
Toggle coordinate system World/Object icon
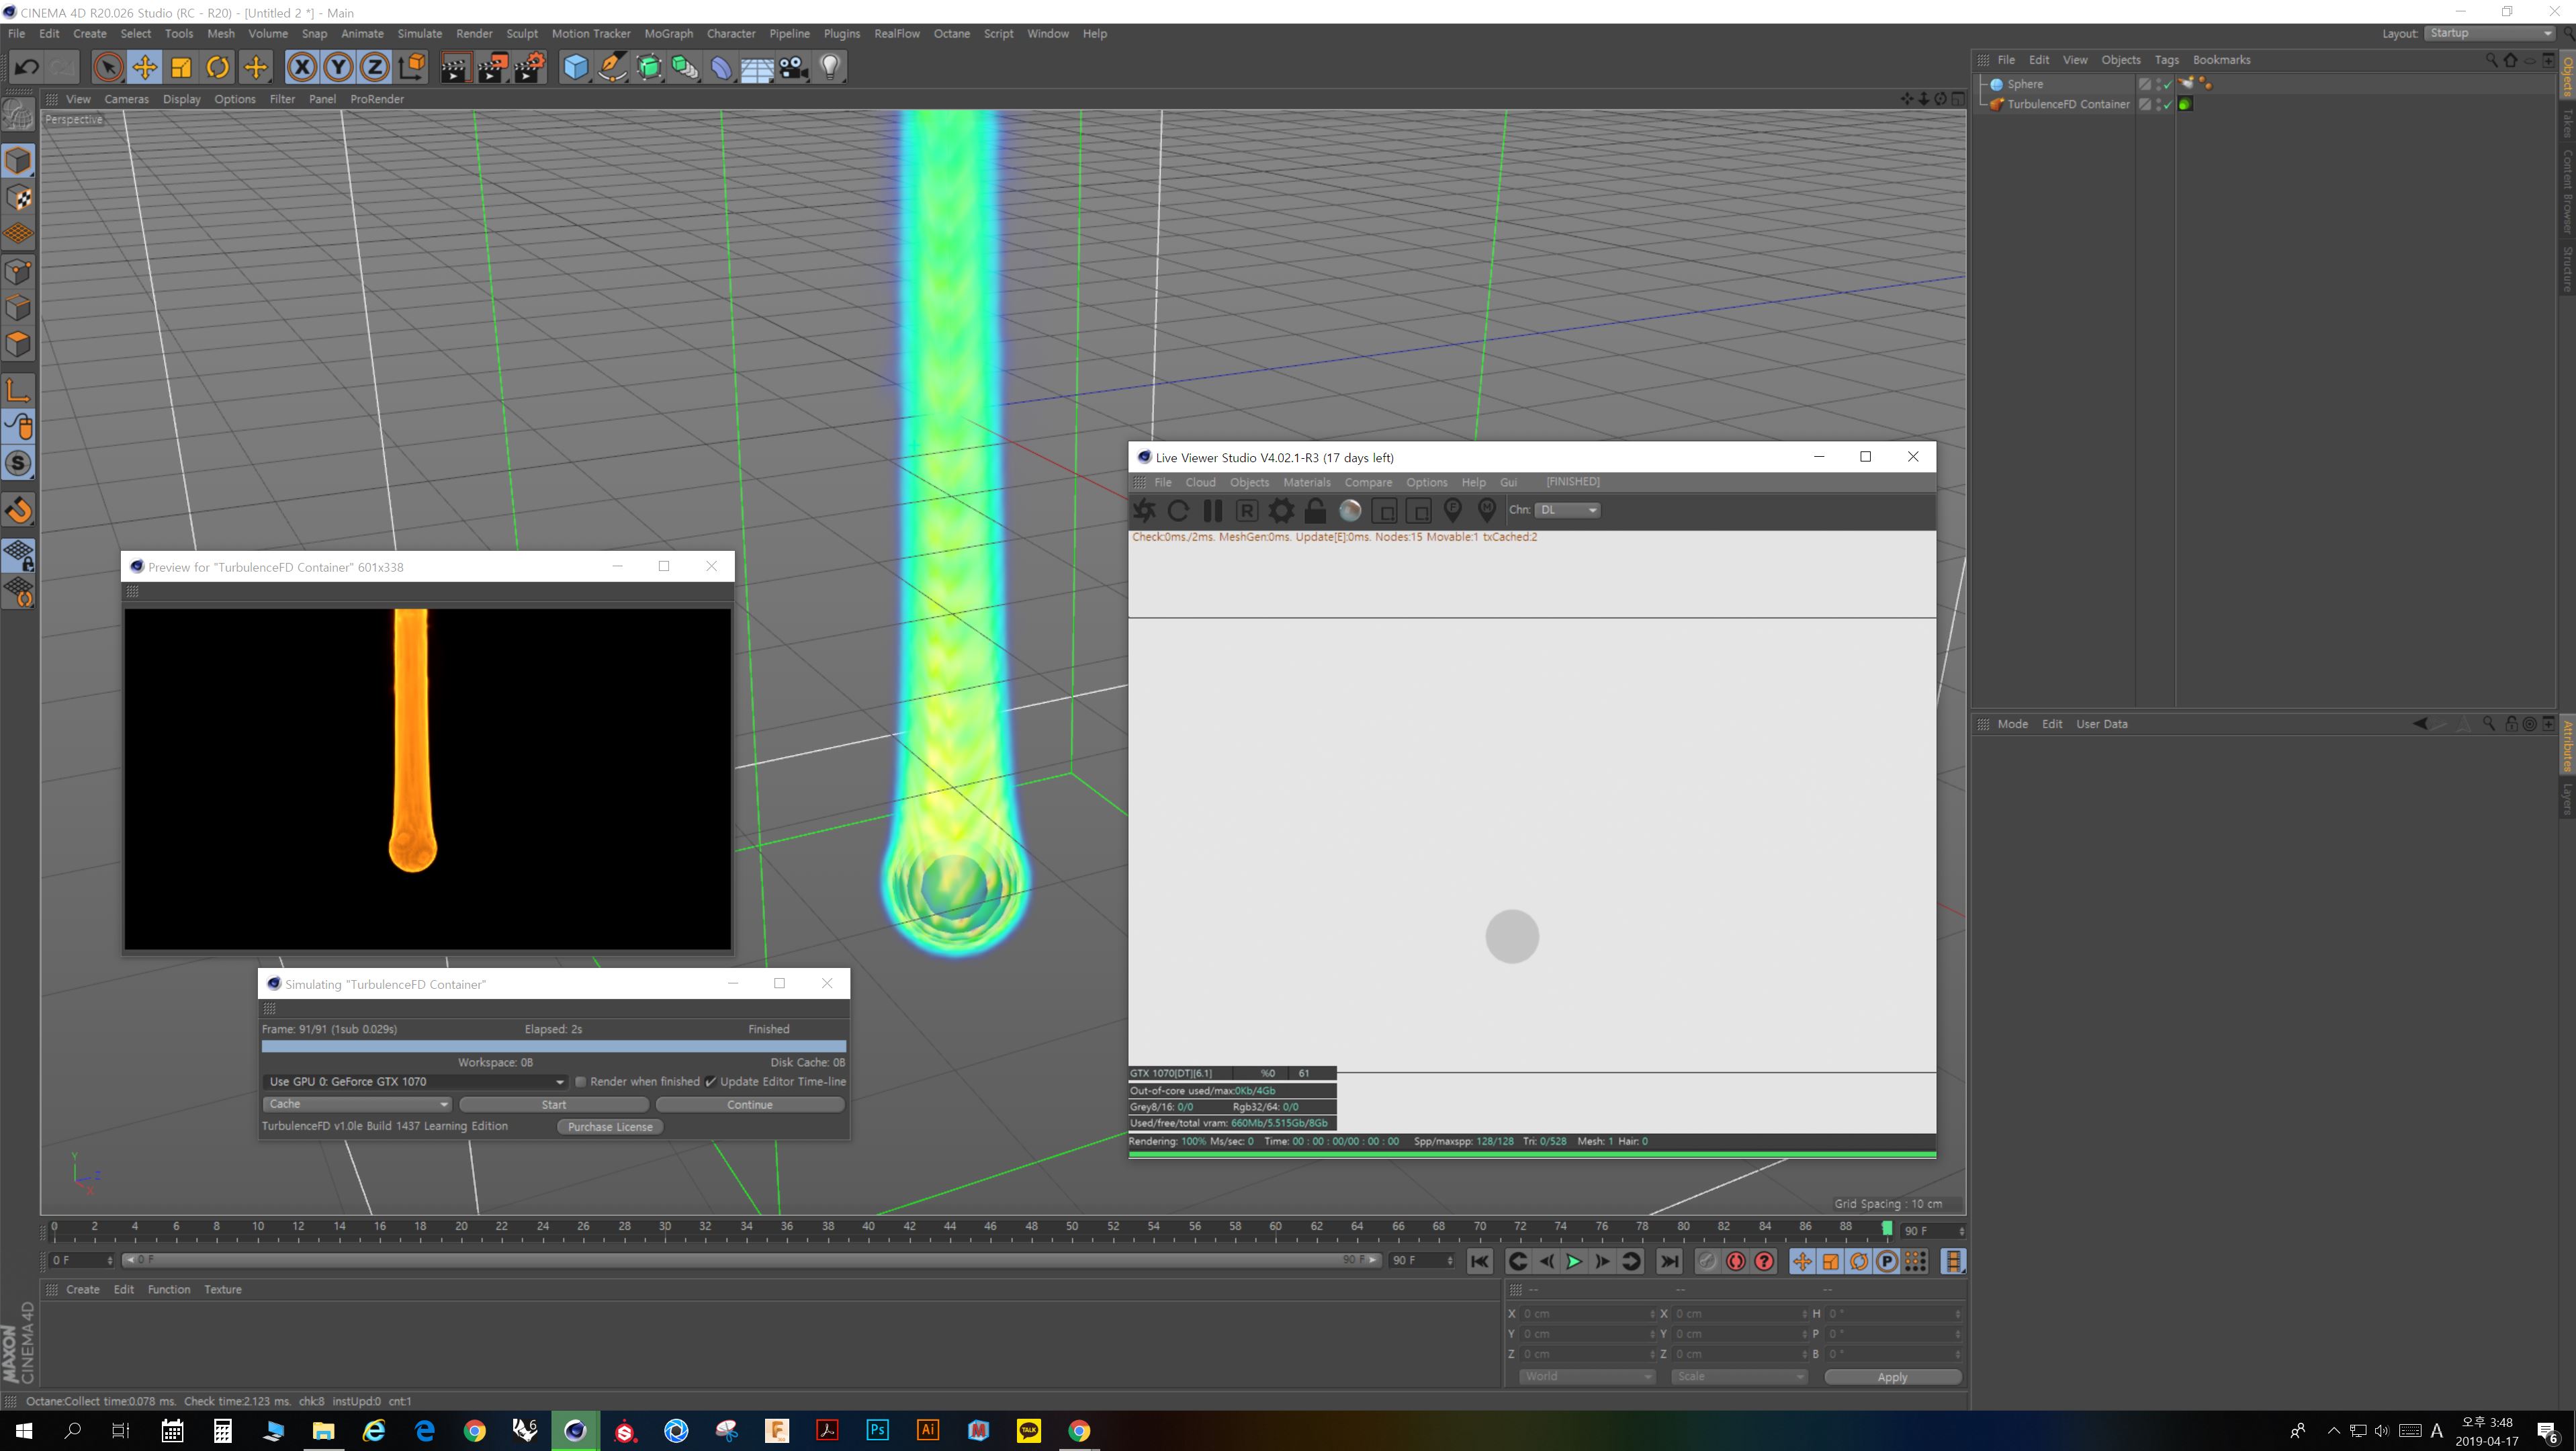411,67
